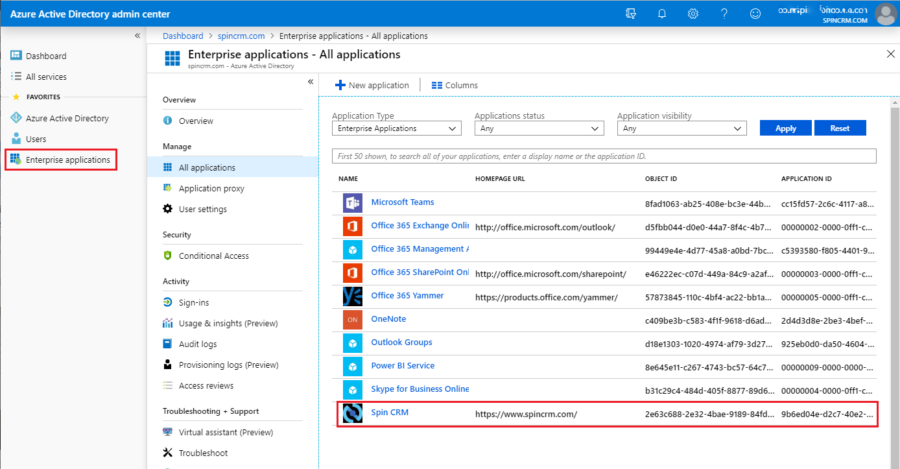This screenshot has height=469, width=900.
Task: Select All applications menu item
Action: (232, 167)
